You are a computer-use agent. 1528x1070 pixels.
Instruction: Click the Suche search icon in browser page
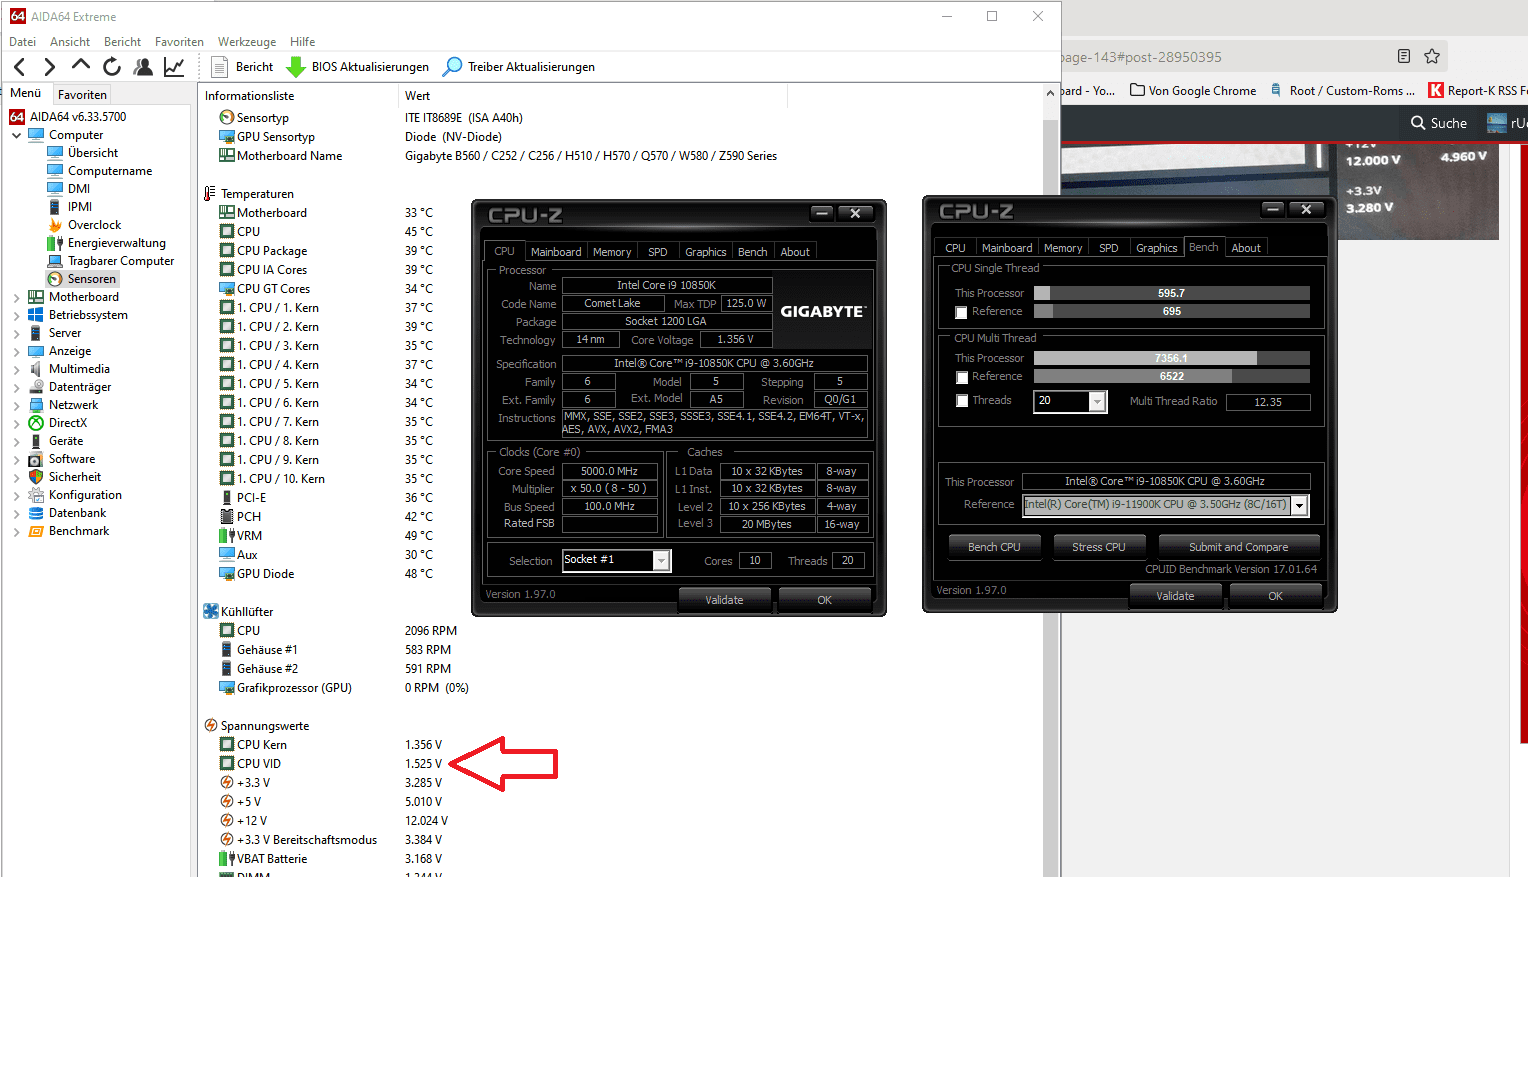1418,123
